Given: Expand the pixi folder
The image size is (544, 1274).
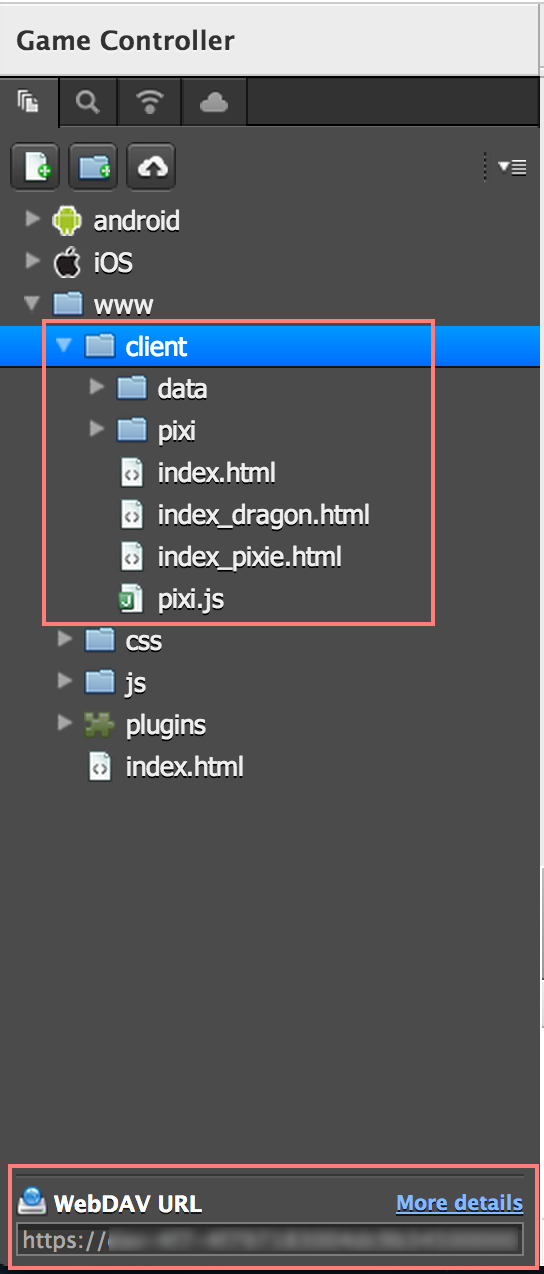Looking at the screenshot, I should pyautogui.click(x=97, y=429).
